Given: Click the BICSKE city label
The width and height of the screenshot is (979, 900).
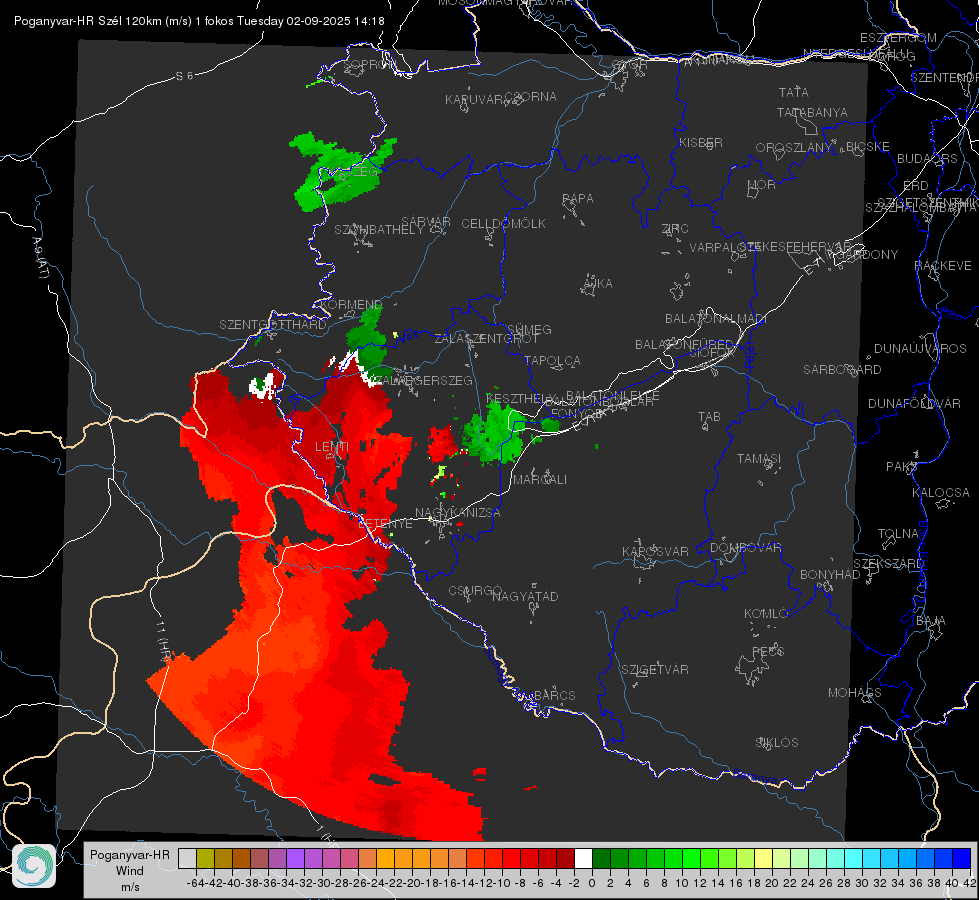Looking at the screenshot, I should pos(868,147).
